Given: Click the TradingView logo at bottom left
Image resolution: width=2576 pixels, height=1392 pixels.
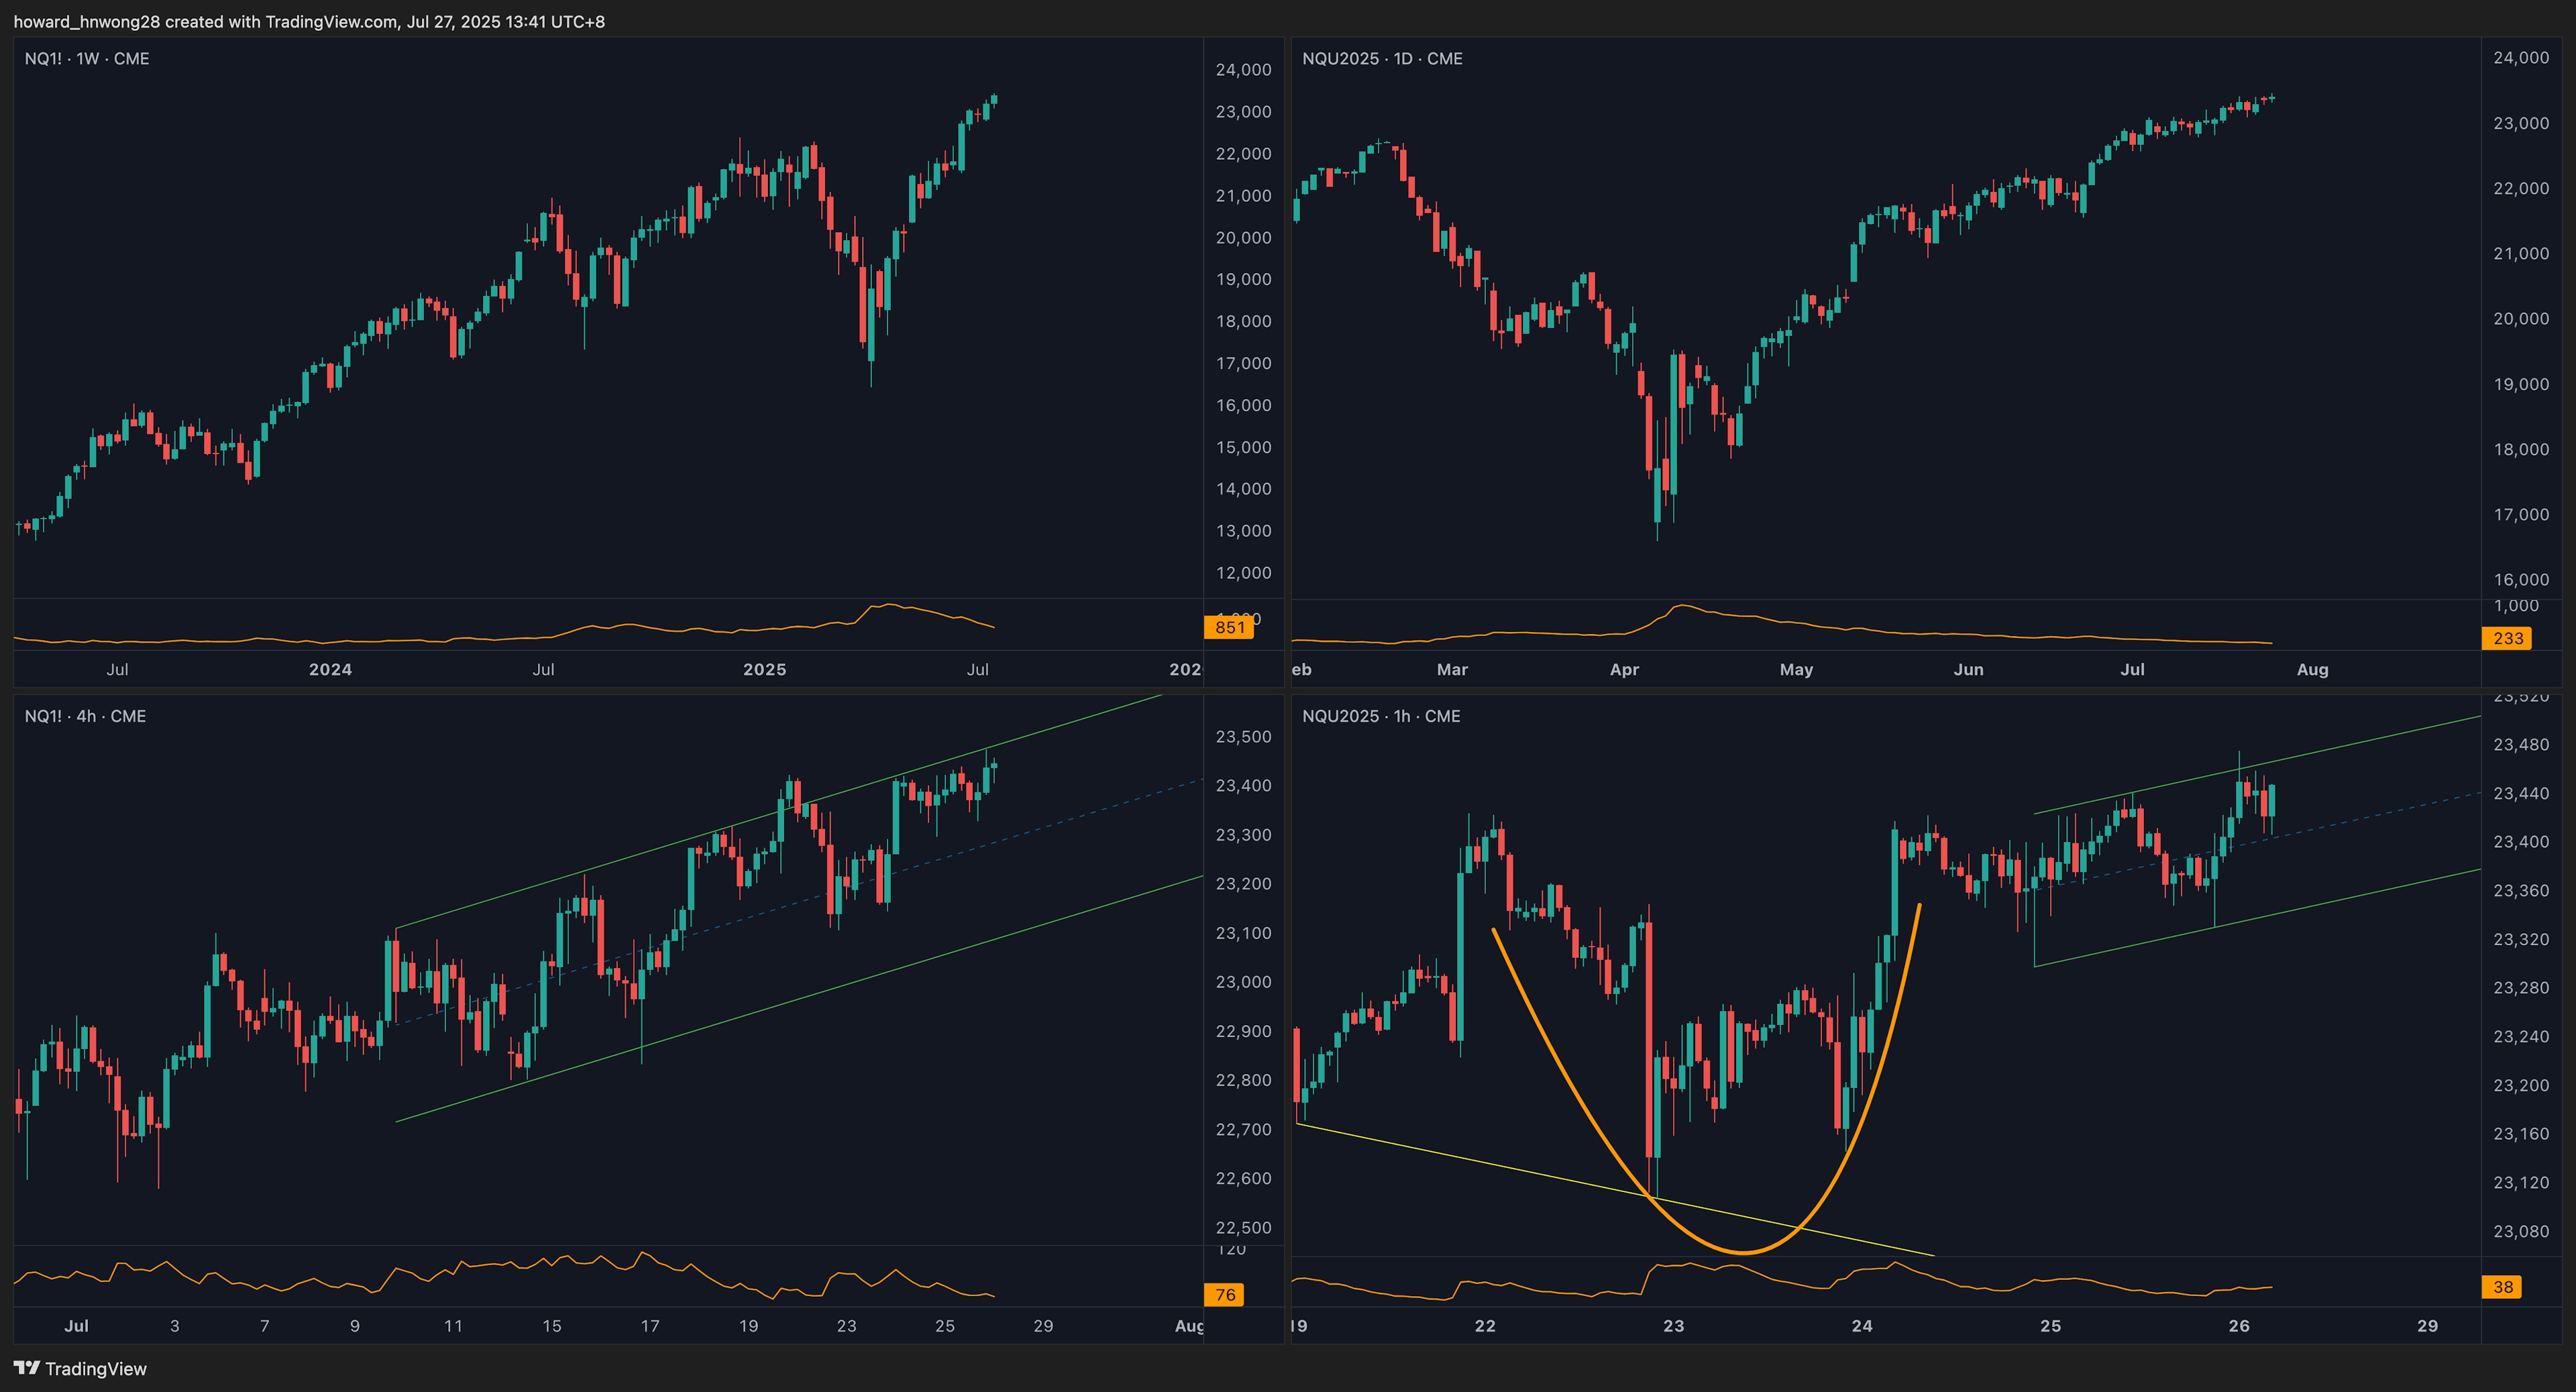Looking at the screenshot, I should [80, 1368].
